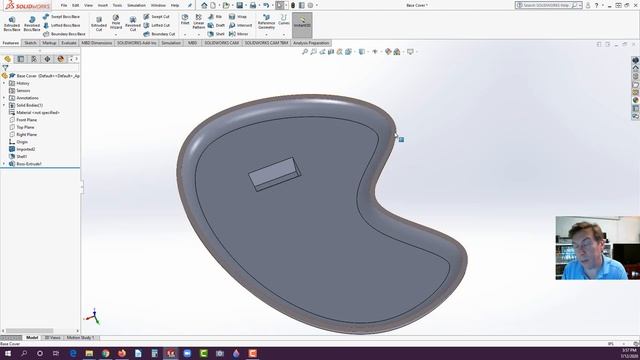This screenshot has width=640, height=360.
Task: Select the Mirror tool
Action: (238, 34)
